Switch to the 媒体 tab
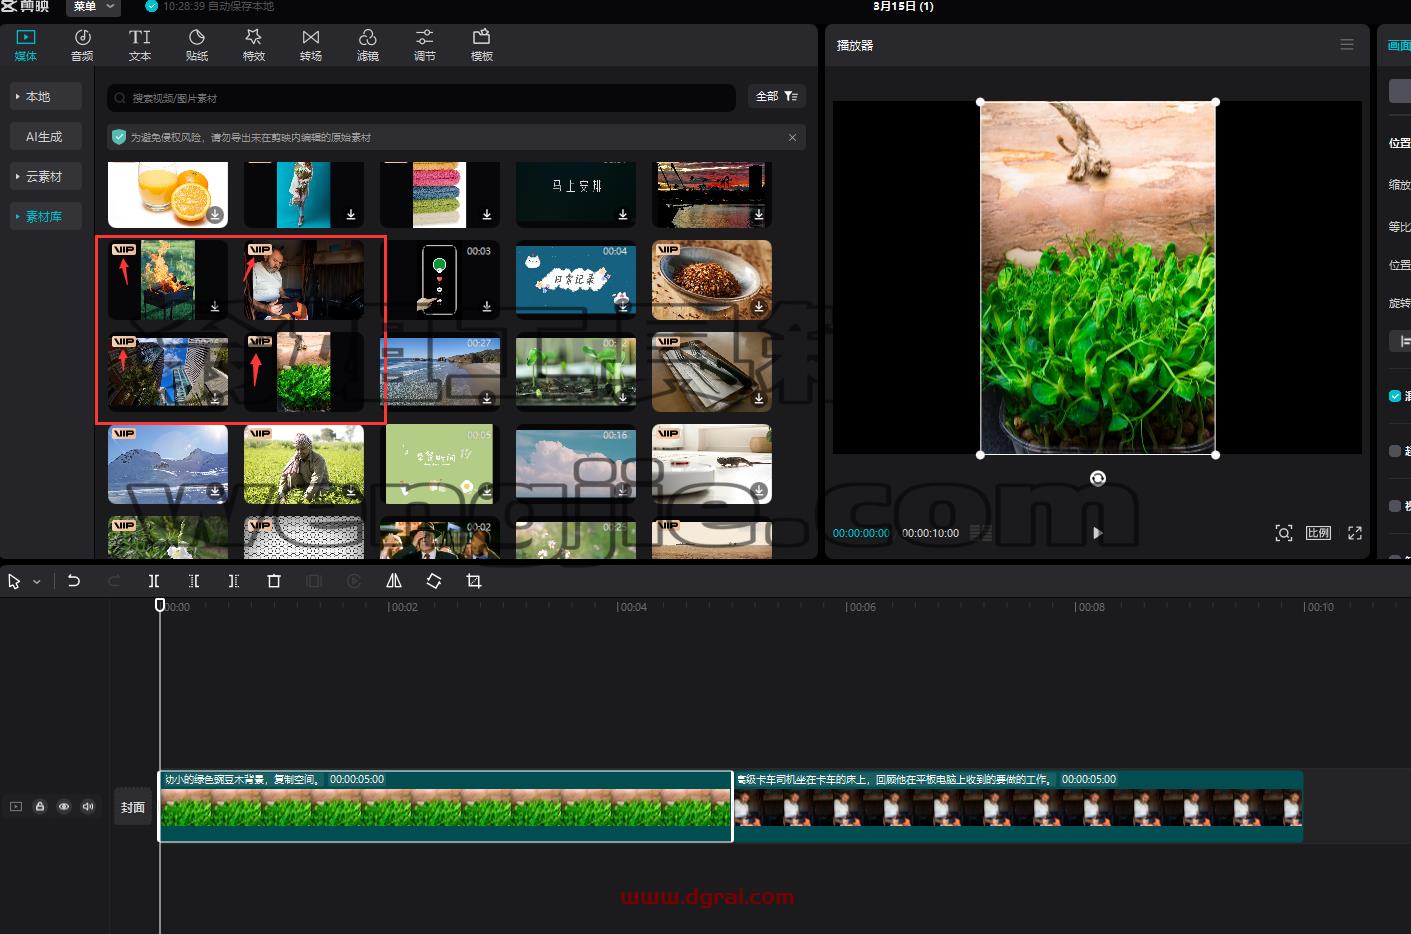This screenshot has height=934, width=1411. [26, 45]
